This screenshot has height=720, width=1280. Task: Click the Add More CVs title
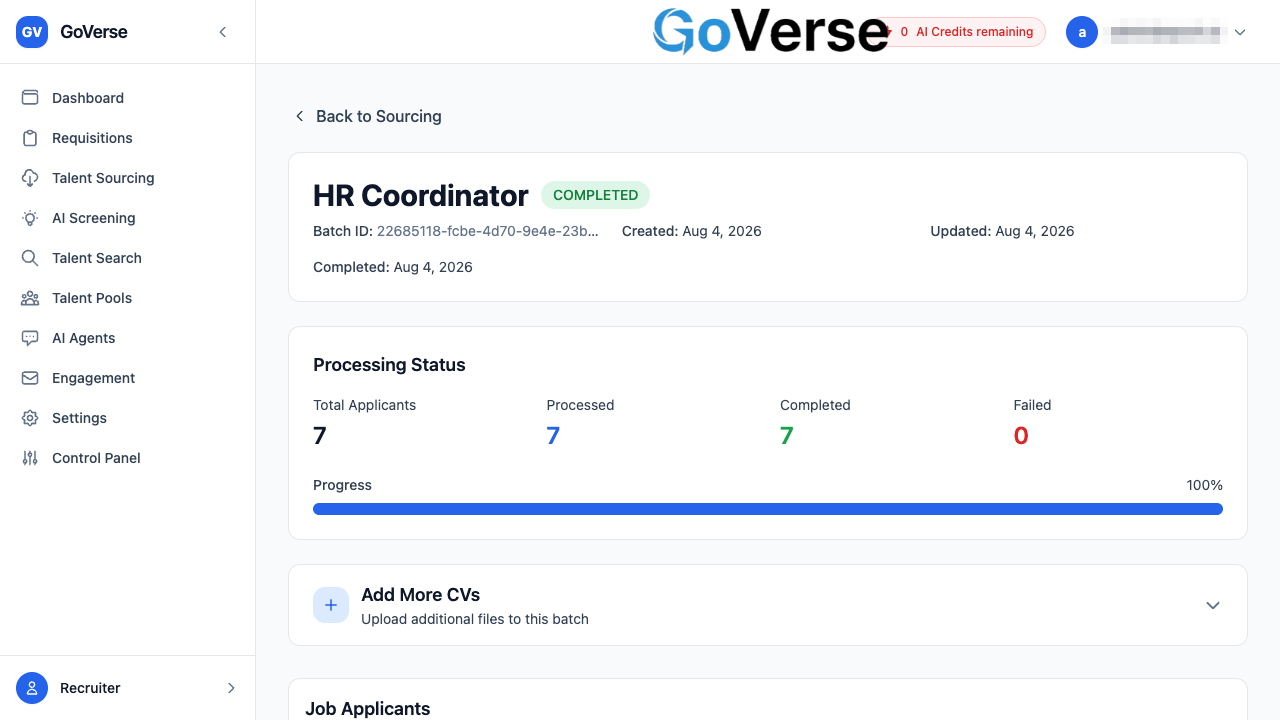421,594
